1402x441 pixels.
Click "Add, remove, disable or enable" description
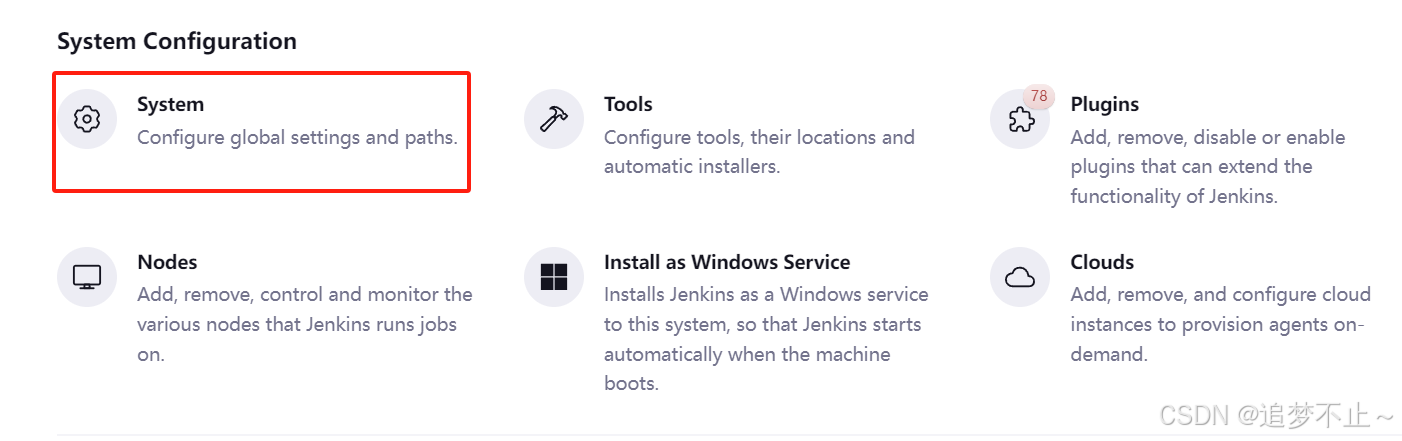pos(1208,137)
